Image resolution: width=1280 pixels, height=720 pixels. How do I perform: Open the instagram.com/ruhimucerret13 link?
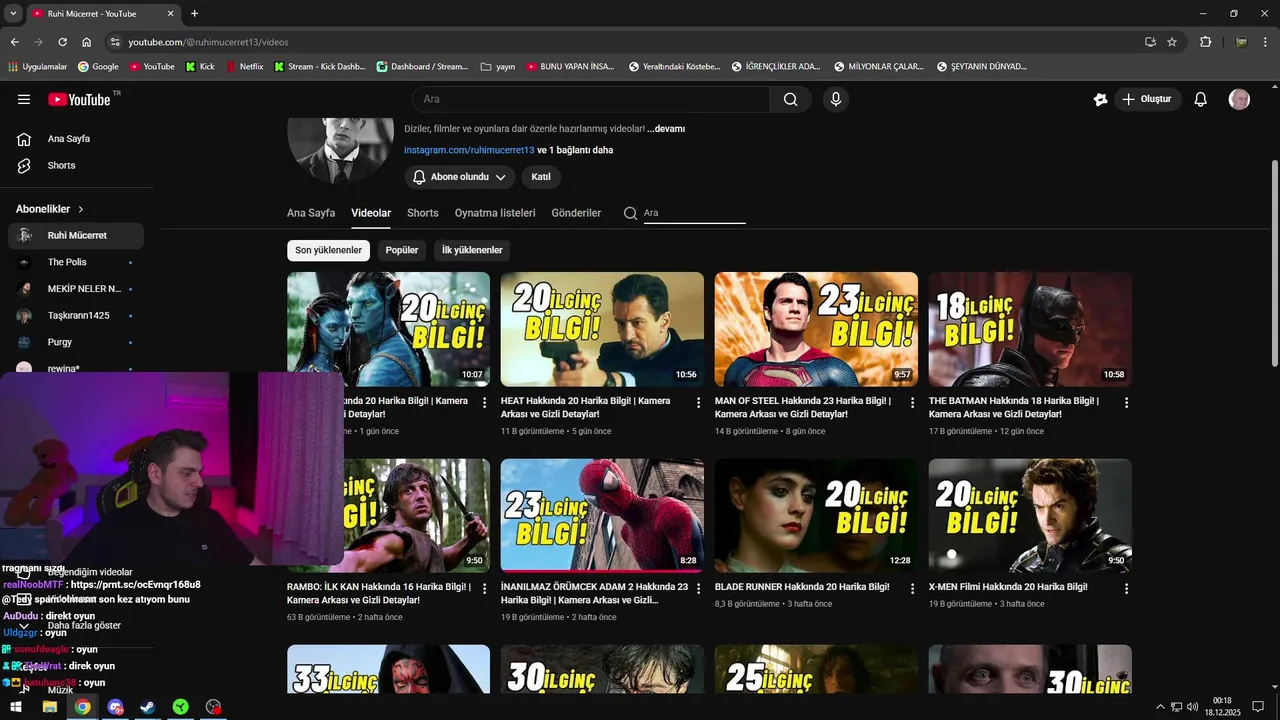click(x=469, y=150)
